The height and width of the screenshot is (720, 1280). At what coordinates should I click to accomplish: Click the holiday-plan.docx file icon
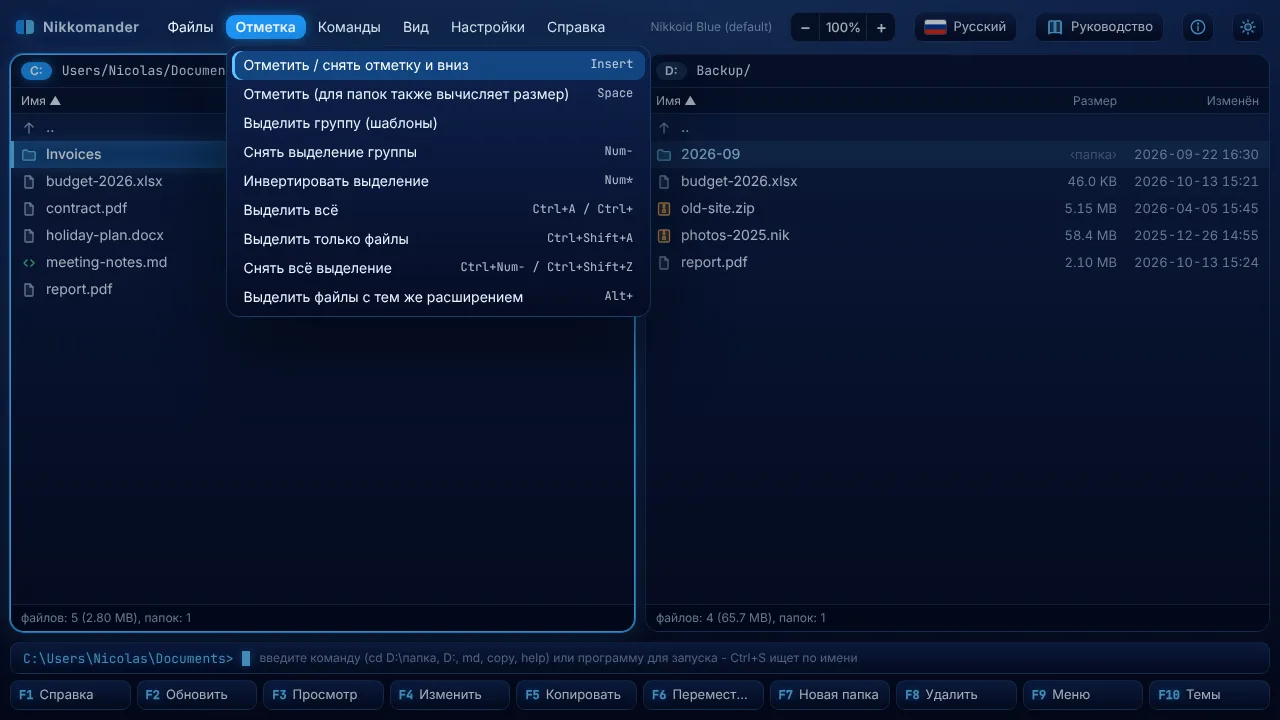(29, 235)
